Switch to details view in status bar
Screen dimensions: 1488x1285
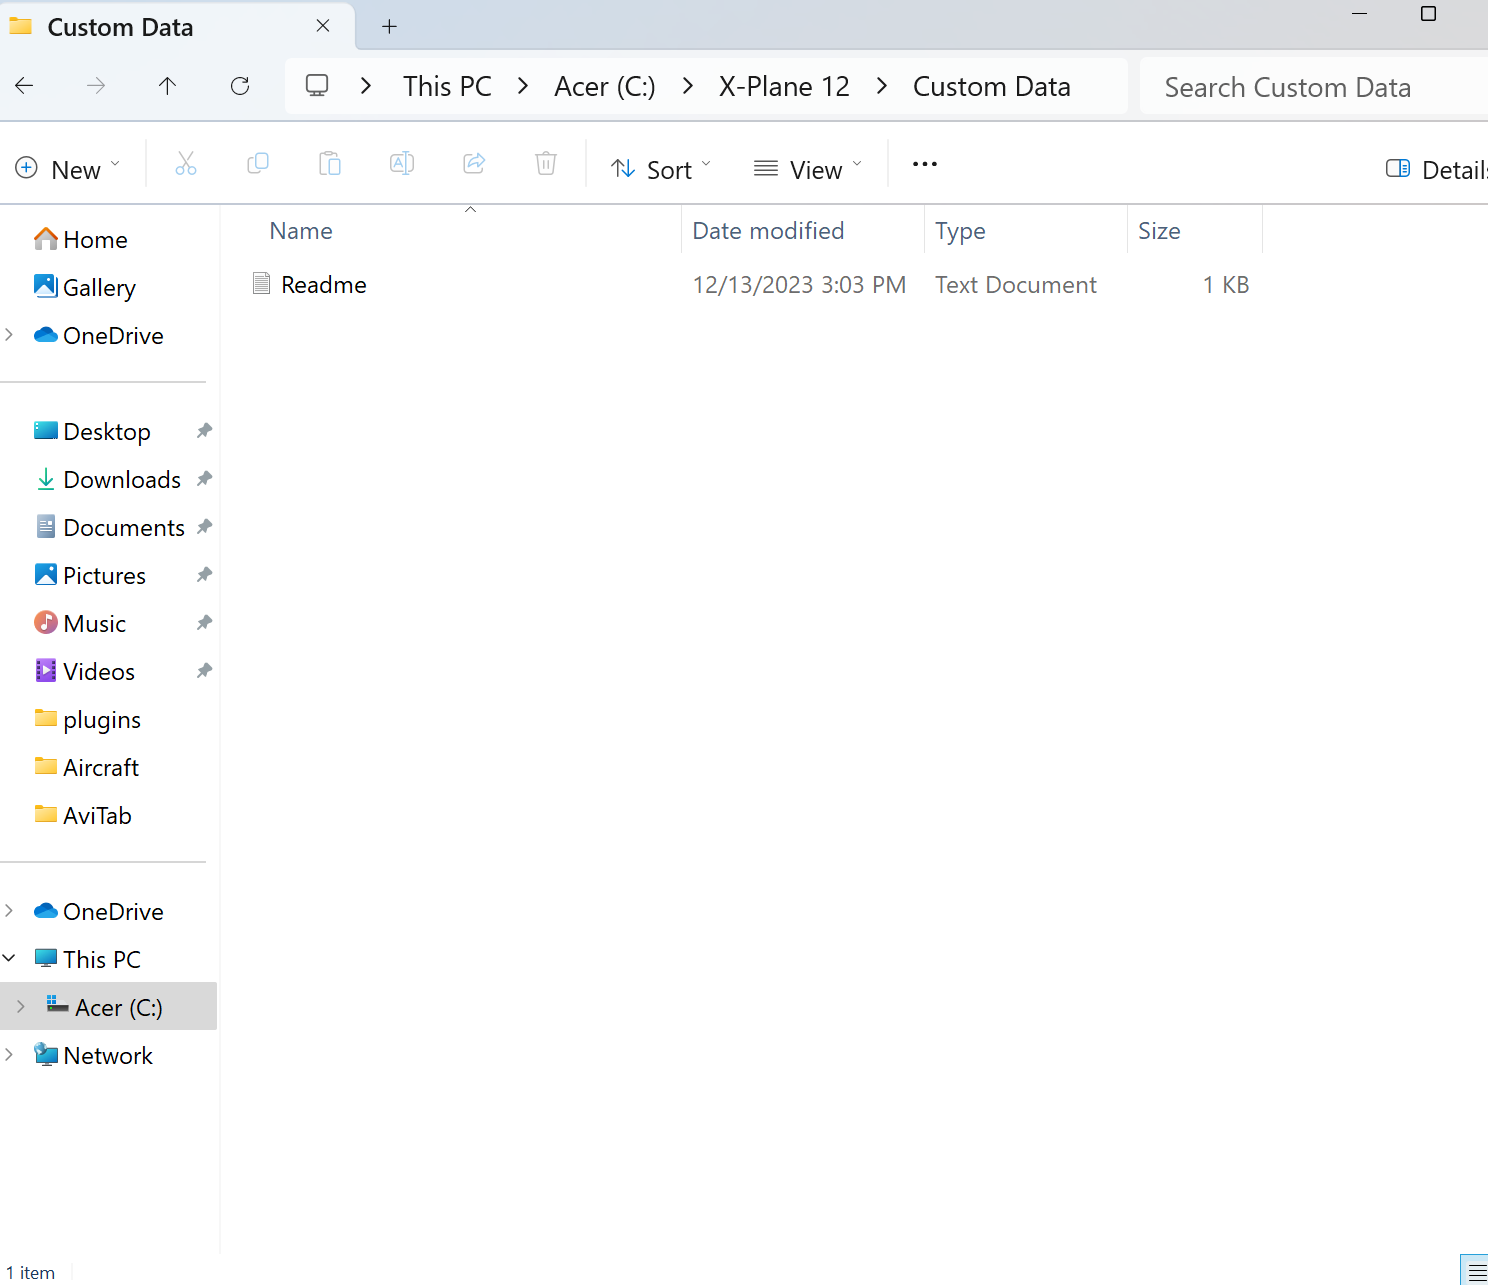coord(1477,1271)
